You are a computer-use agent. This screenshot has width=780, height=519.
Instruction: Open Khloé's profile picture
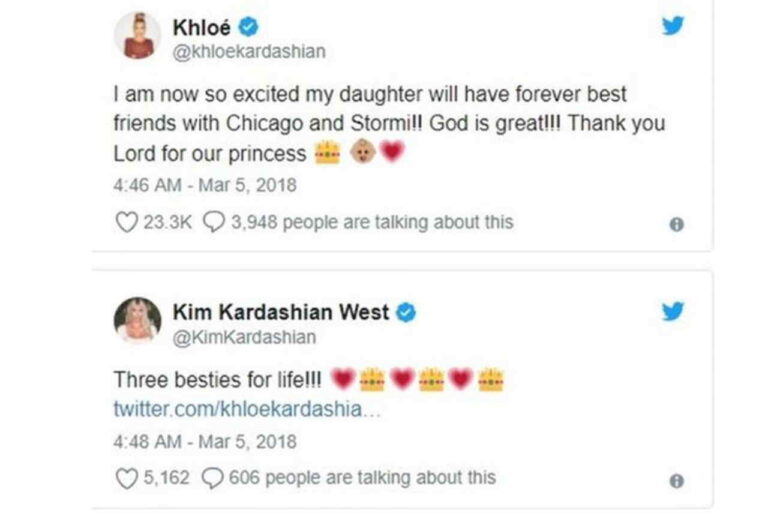pos(138,38)
